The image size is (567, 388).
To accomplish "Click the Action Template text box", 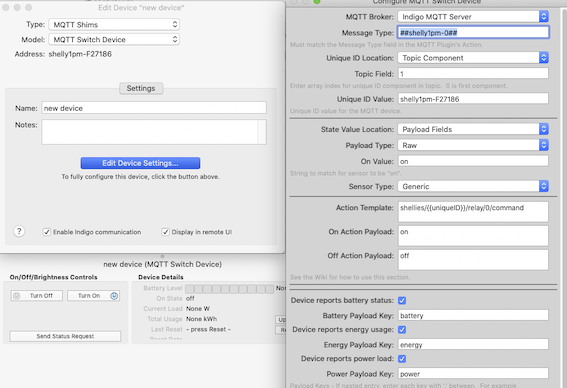I will pyautogui.click(x=473, y=212).
